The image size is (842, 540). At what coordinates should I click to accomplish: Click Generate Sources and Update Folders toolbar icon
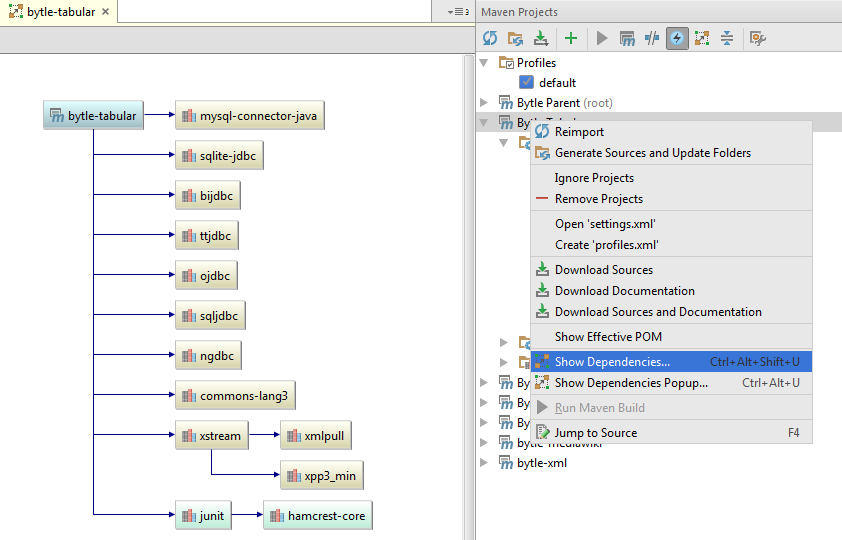tap(516, 38)
